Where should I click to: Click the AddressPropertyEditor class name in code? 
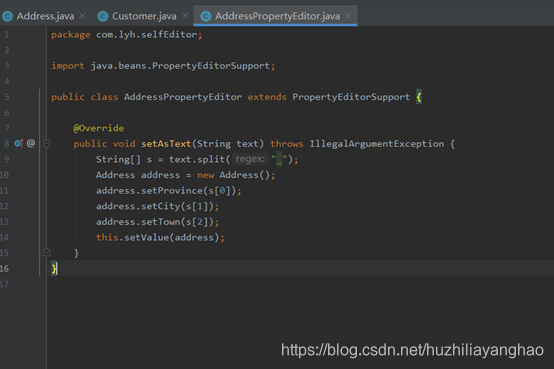(x=183, y=97)
